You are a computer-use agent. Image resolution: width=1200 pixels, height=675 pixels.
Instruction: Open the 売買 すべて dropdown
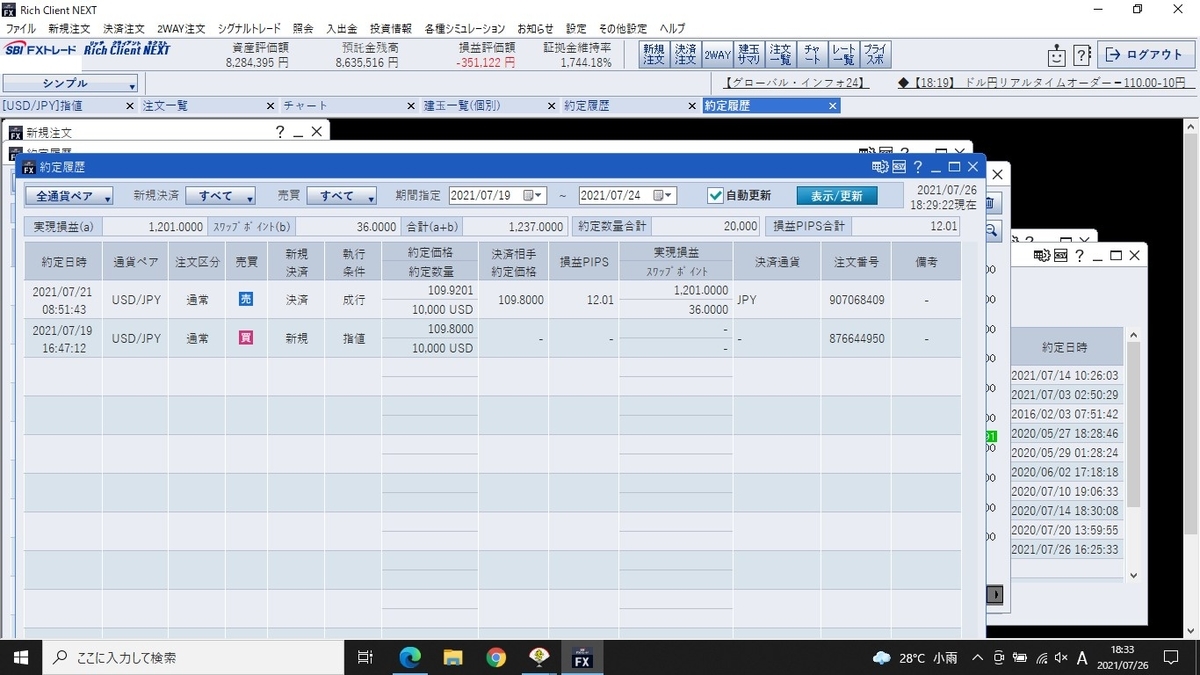tap(341, 196)
